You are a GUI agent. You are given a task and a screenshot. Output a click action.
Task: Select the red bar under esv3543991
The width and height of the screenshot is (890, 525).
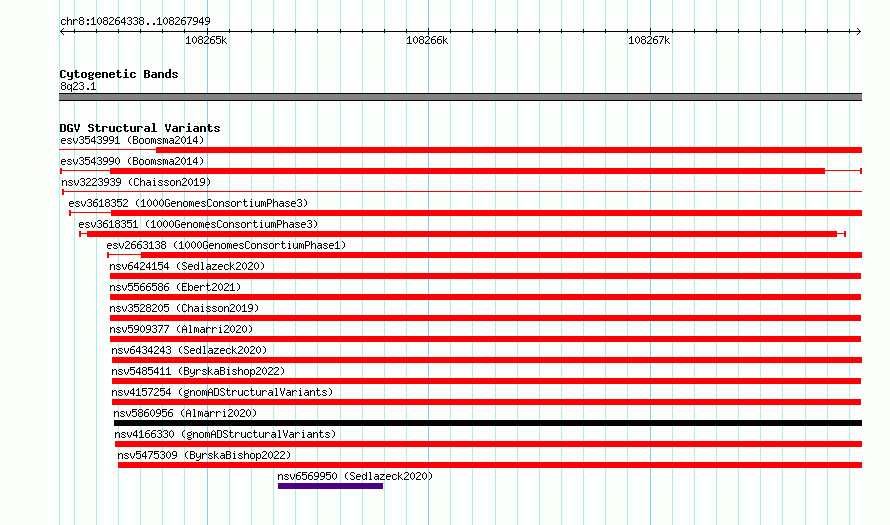pyautogui.click(x=509, y=150)
